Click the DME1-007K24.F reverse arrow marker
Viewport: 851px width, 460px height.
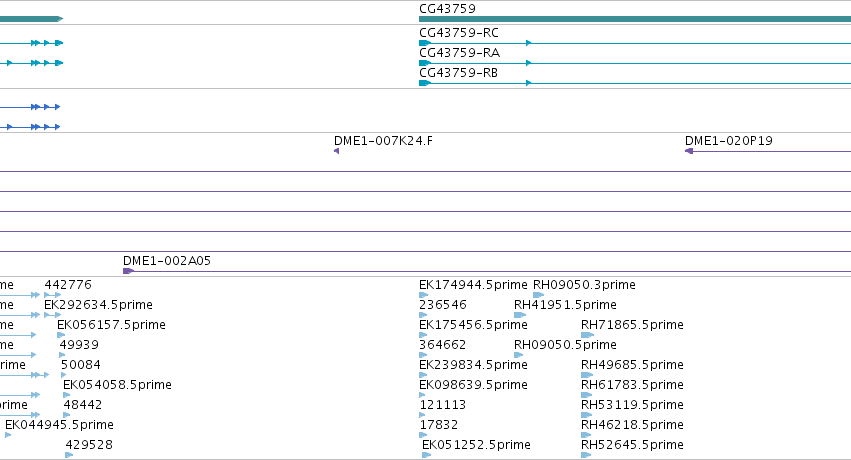pyautogui.click(x=336, y=151)
